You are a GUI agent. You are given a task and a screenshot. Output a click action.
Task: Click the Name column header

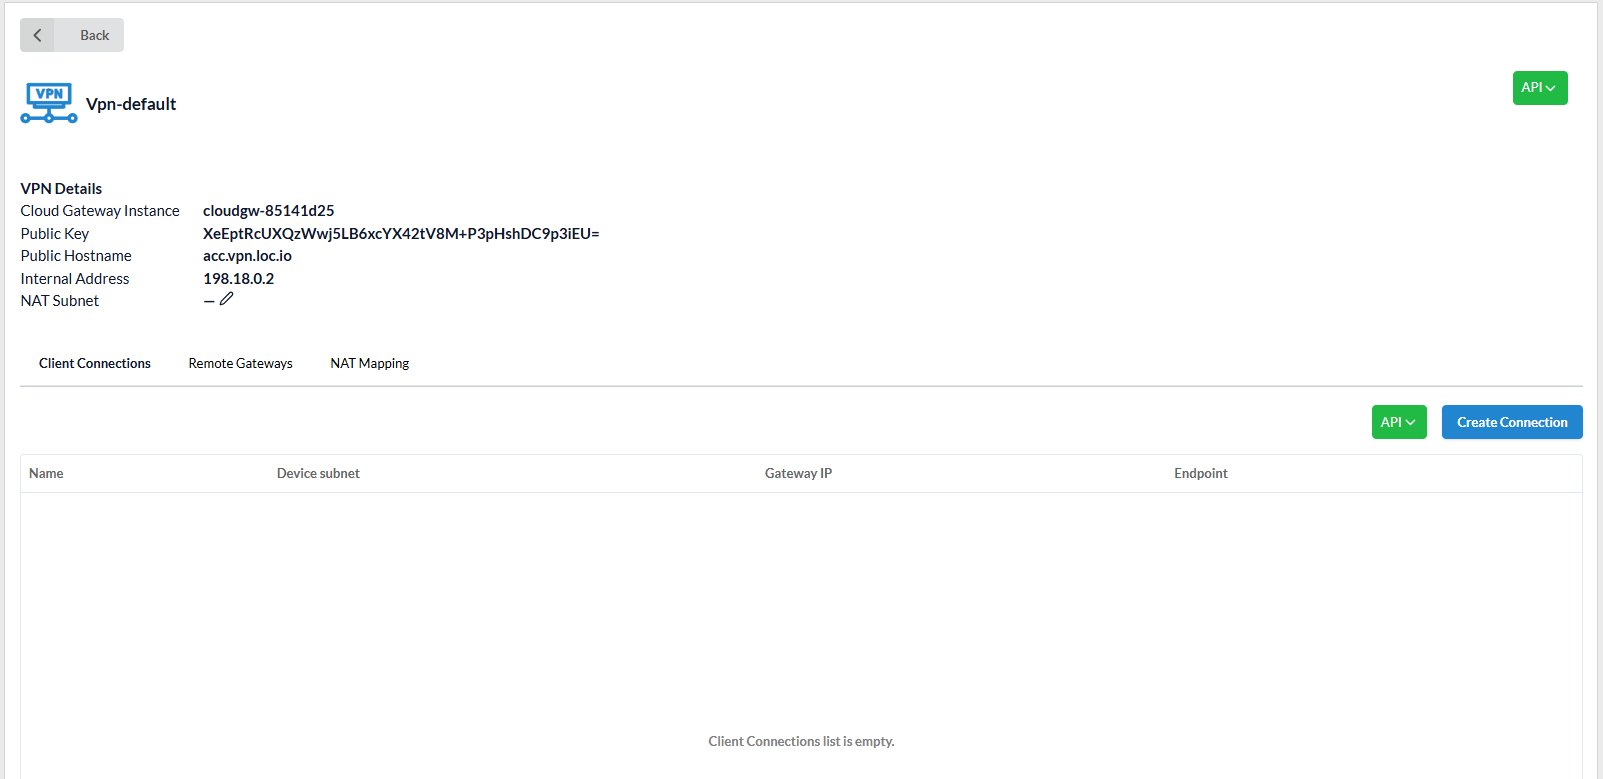pyautogui.click(x=46, y=473)
